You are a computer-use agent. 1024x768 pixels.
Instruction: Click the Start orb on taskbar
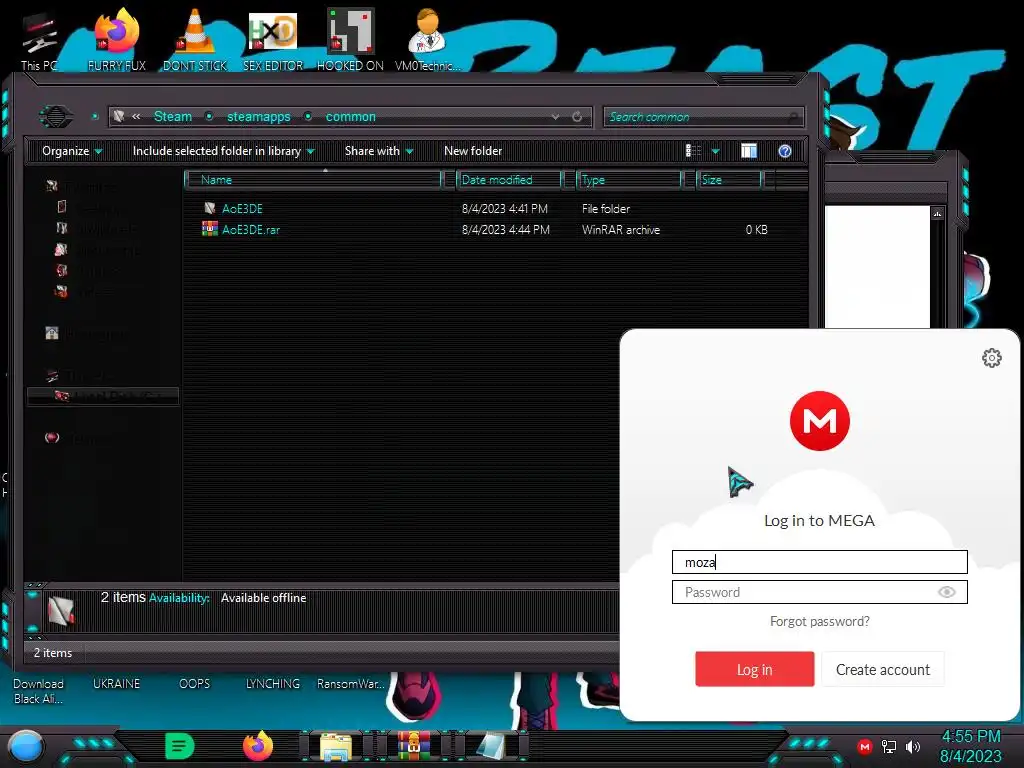coord(25,747)
